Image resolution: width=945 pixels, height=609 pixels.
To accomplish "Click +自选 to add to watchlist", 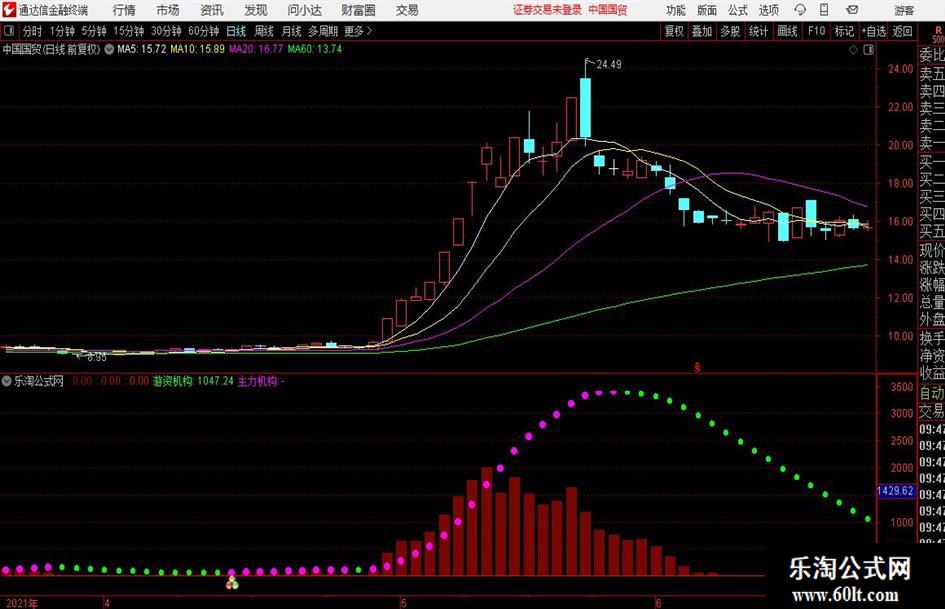I will (873, 31).
